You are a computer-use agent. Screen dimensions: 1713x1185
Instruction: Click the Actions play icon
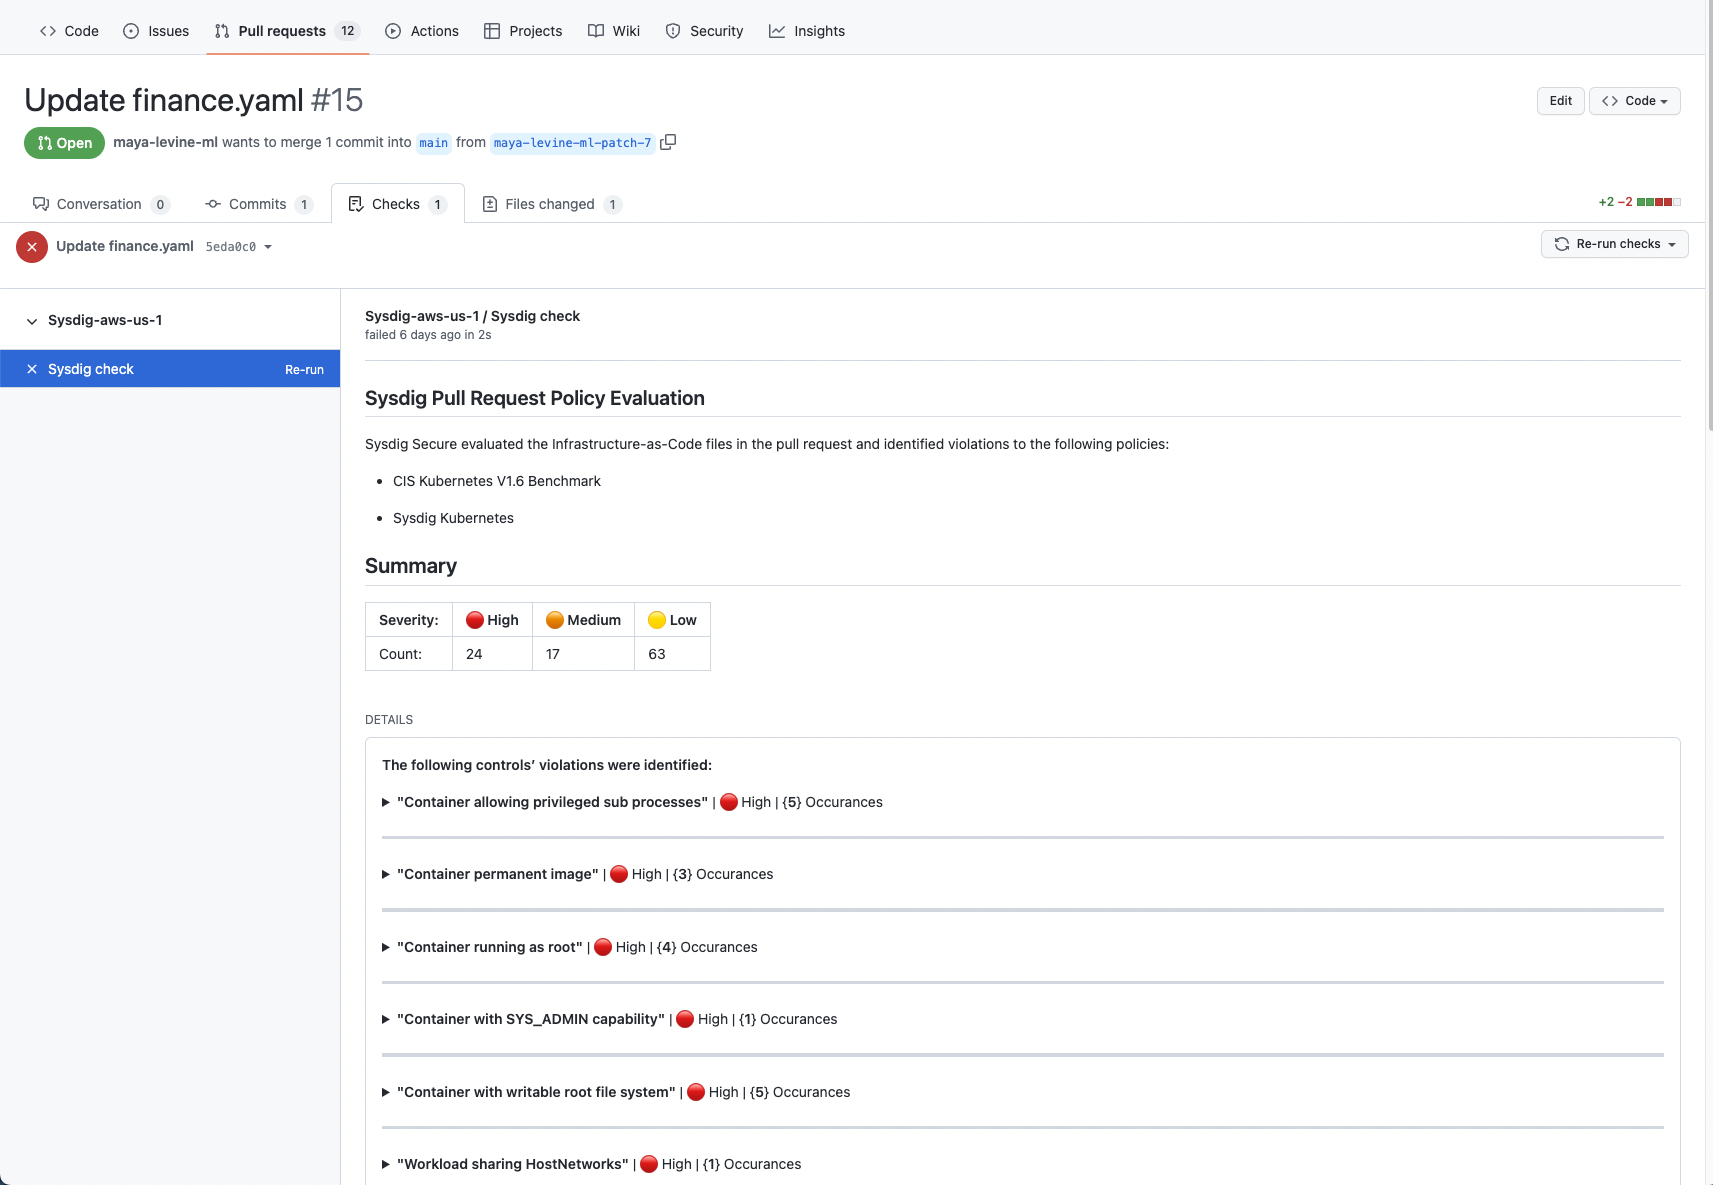pos(392,31)
